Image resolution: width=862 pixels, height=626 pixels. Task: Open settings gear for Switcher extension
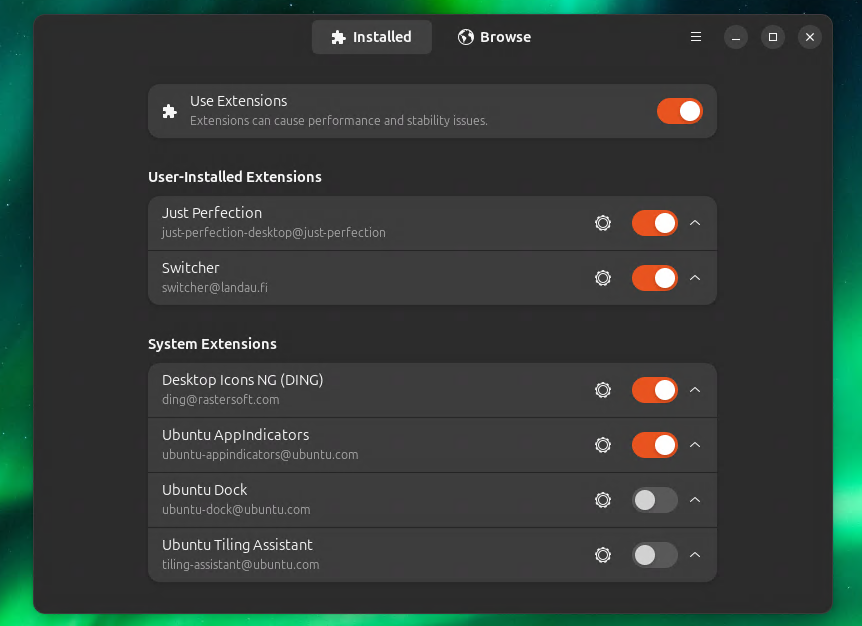pos(603,278)
